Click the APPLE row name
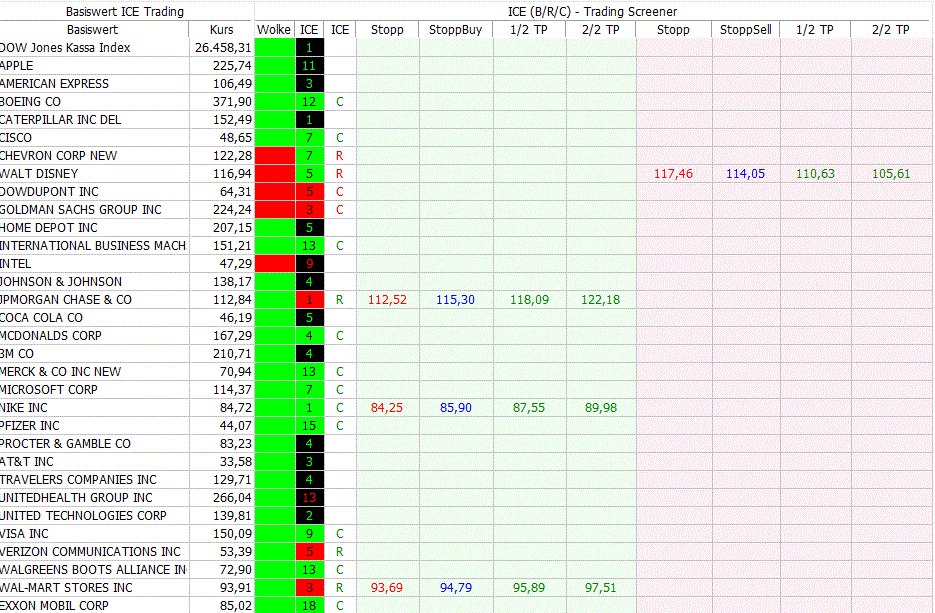This screenshot has height=613, width=935. tap(17, 66)
